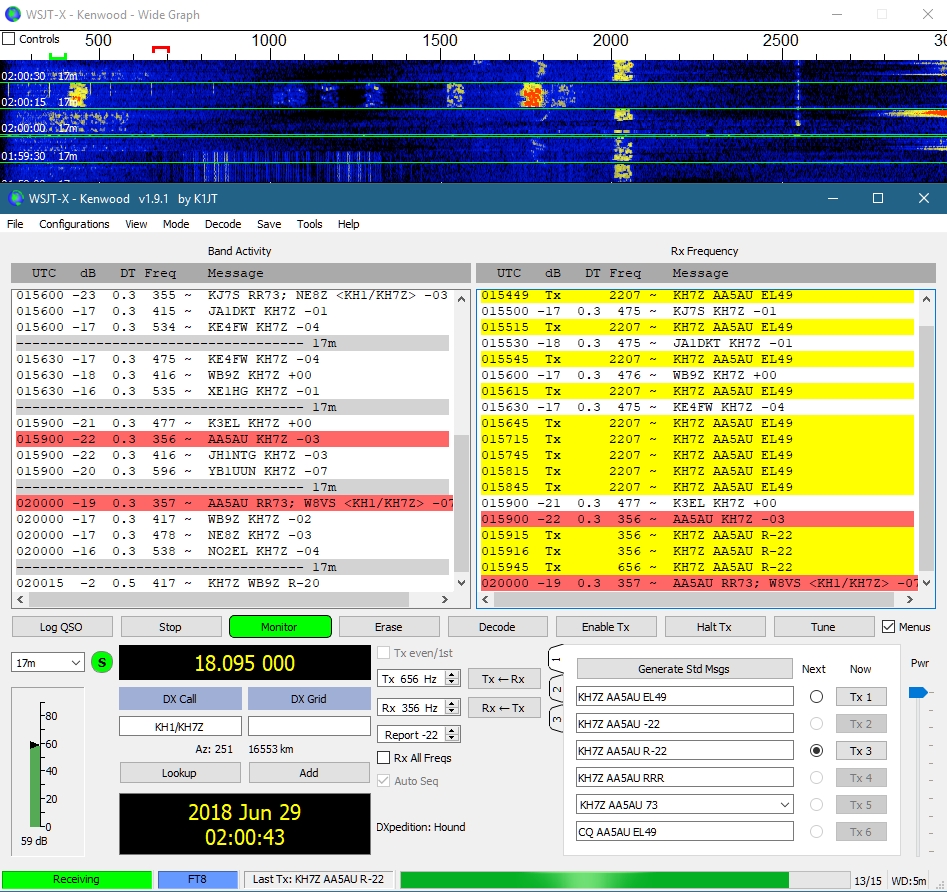Open the Tools menu

309,224
